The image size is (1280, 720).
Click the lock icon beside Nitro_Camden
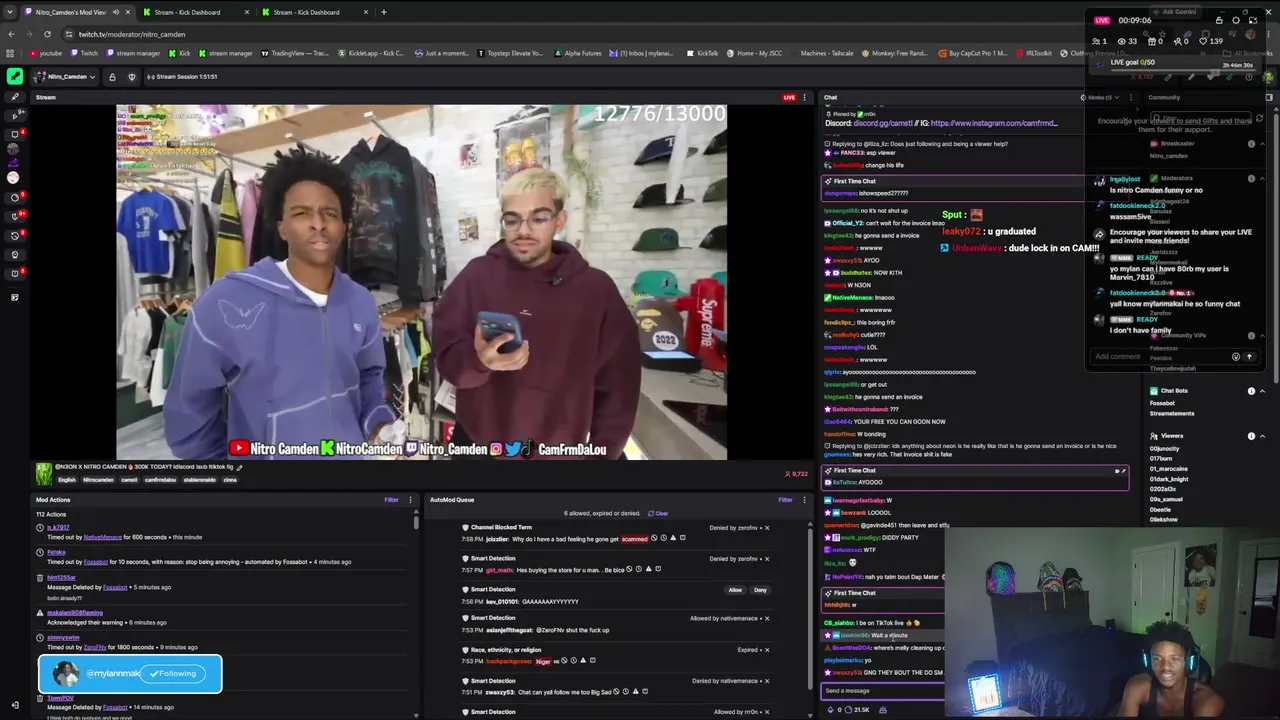click(112, 77)
